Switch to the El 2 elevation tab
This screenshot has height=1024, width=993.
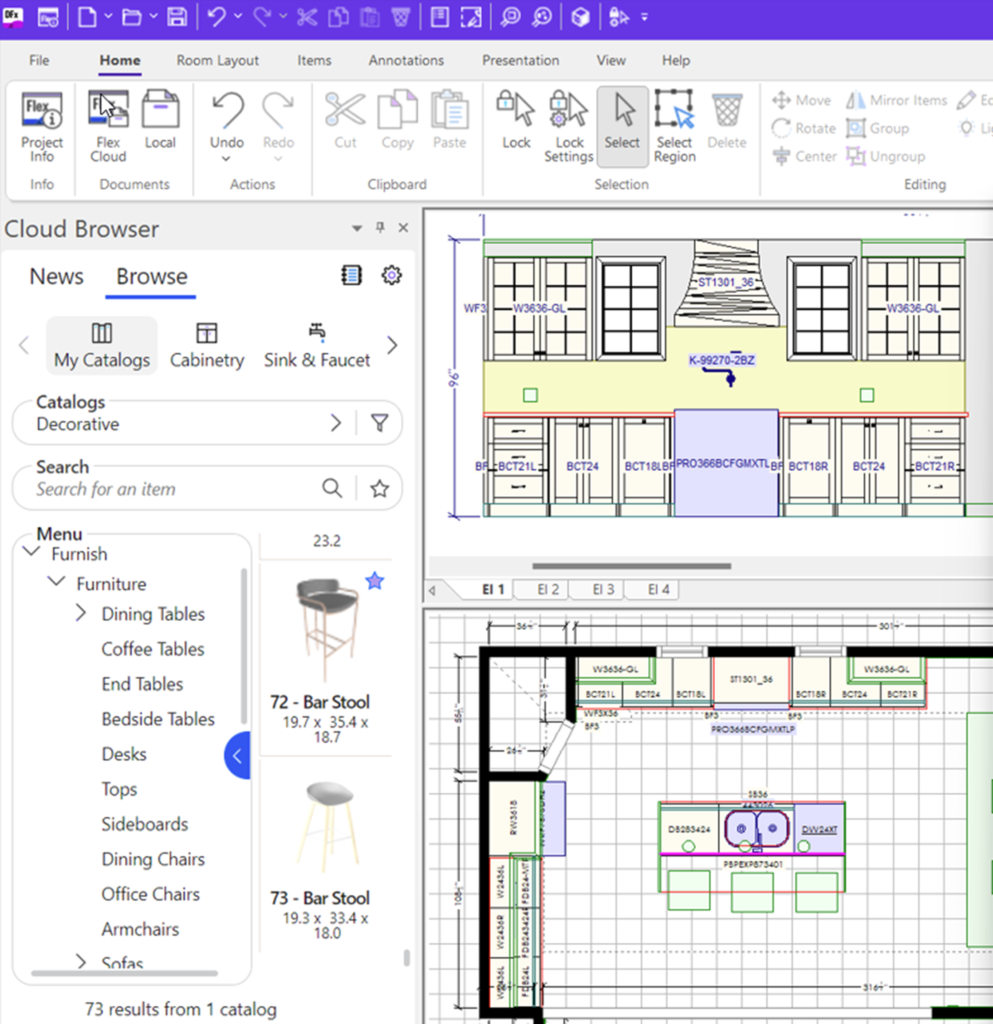pyautogui.click(x=548, y=590)
